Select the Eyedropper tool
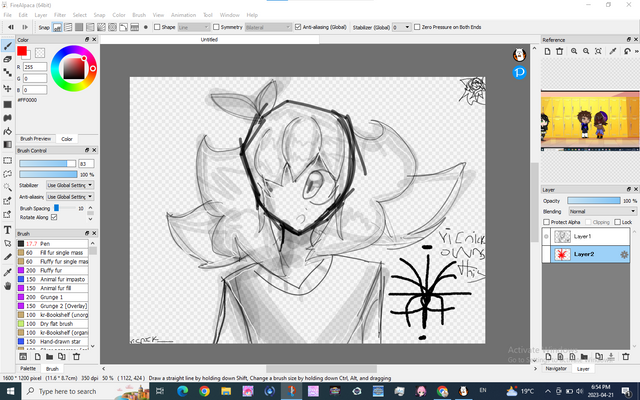 (7, 273)
